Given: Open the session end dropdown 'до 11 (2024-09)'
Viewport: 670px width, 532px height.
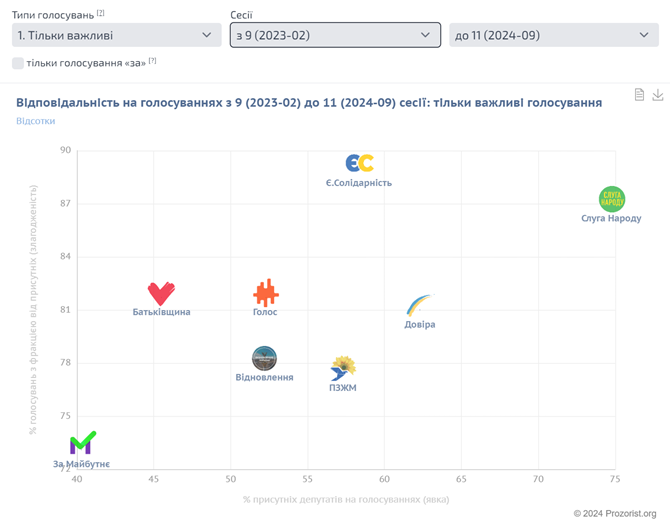Looking at the screenshot, I should 554,35.
